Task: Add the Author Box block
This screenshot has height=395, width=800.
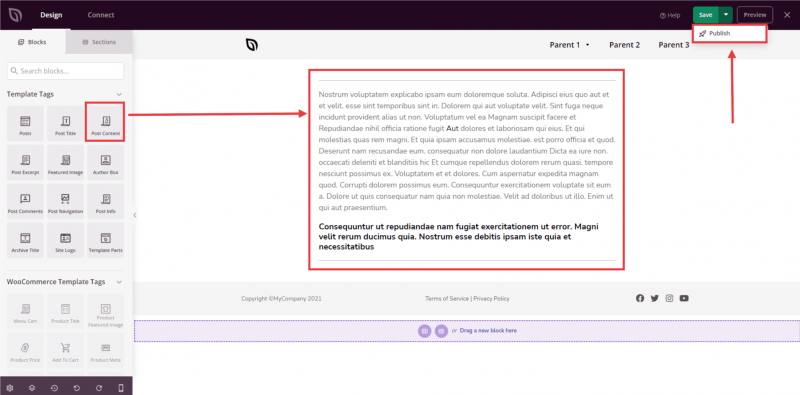Action: click(x=106, y=163)
